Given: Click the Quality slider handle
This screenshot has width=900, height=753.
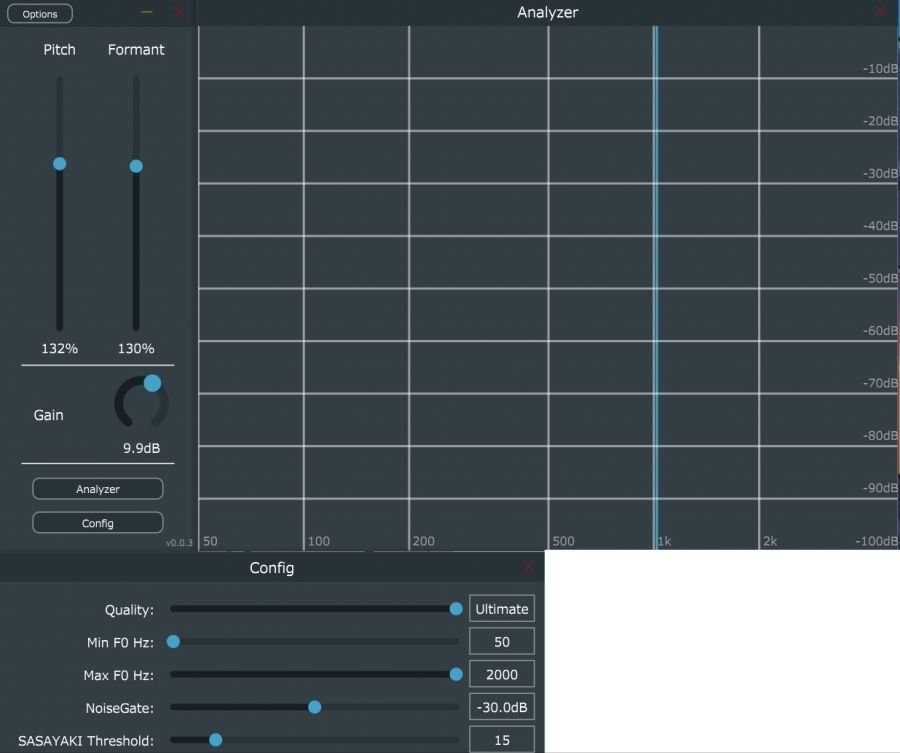Looking at the screenshot, I should coord(456,609).
